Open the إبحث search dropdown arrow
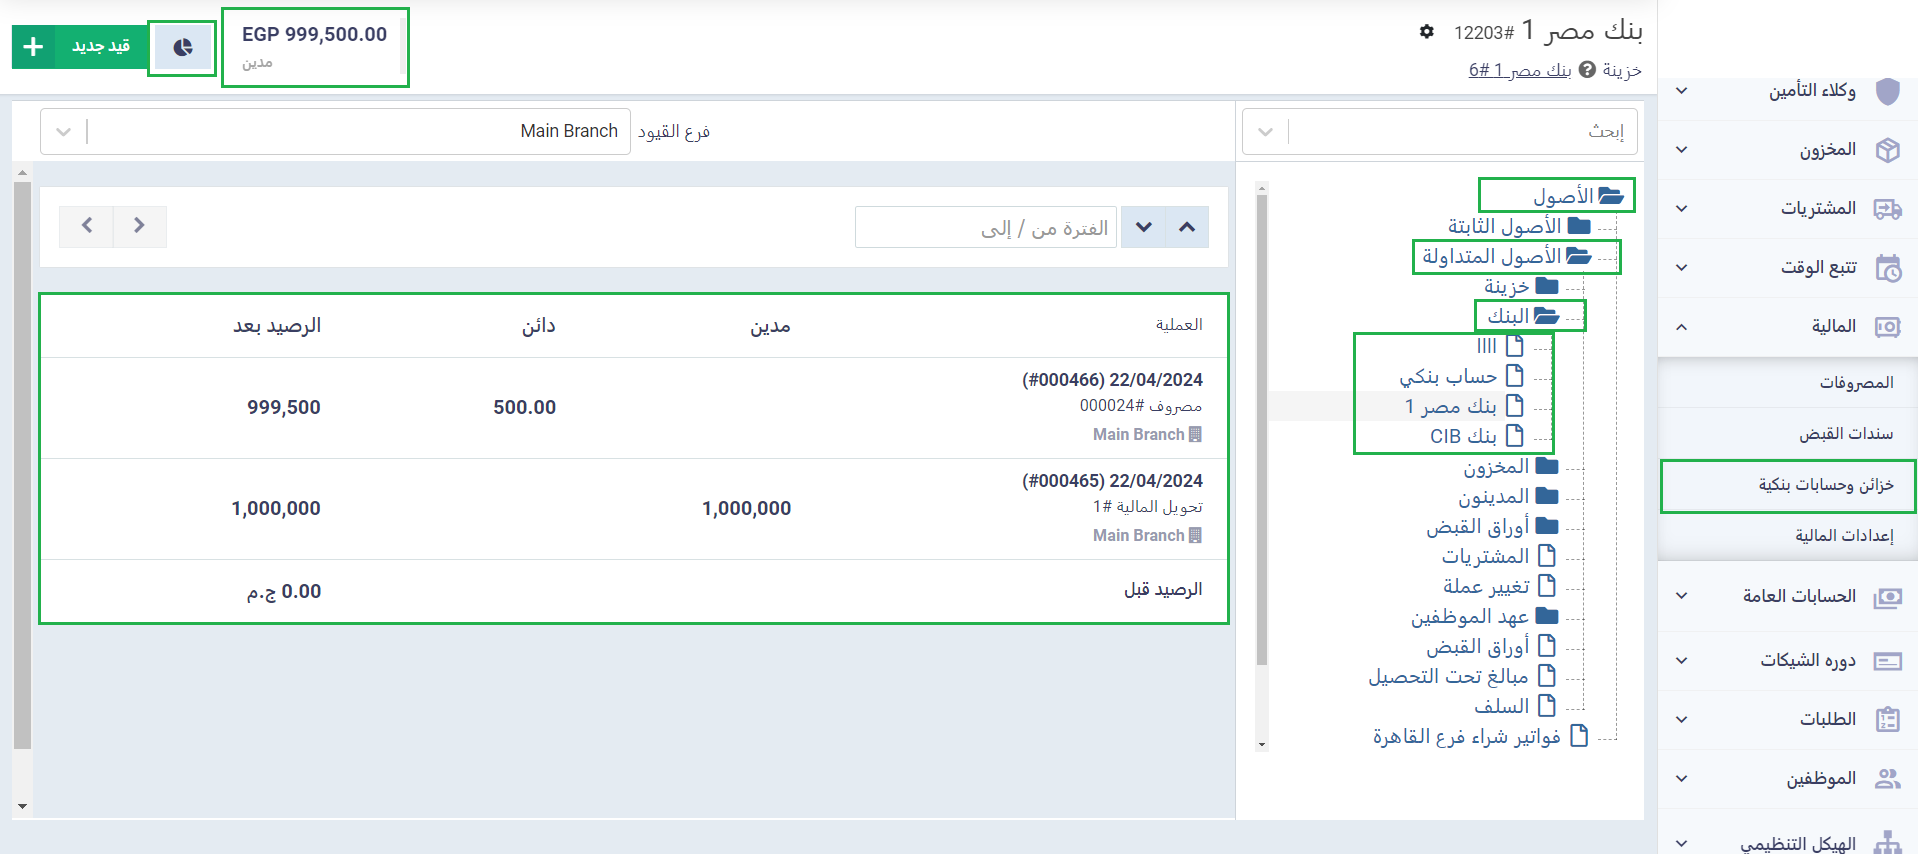This screenshot has height=854, width=1918. tap(1265, 132)
